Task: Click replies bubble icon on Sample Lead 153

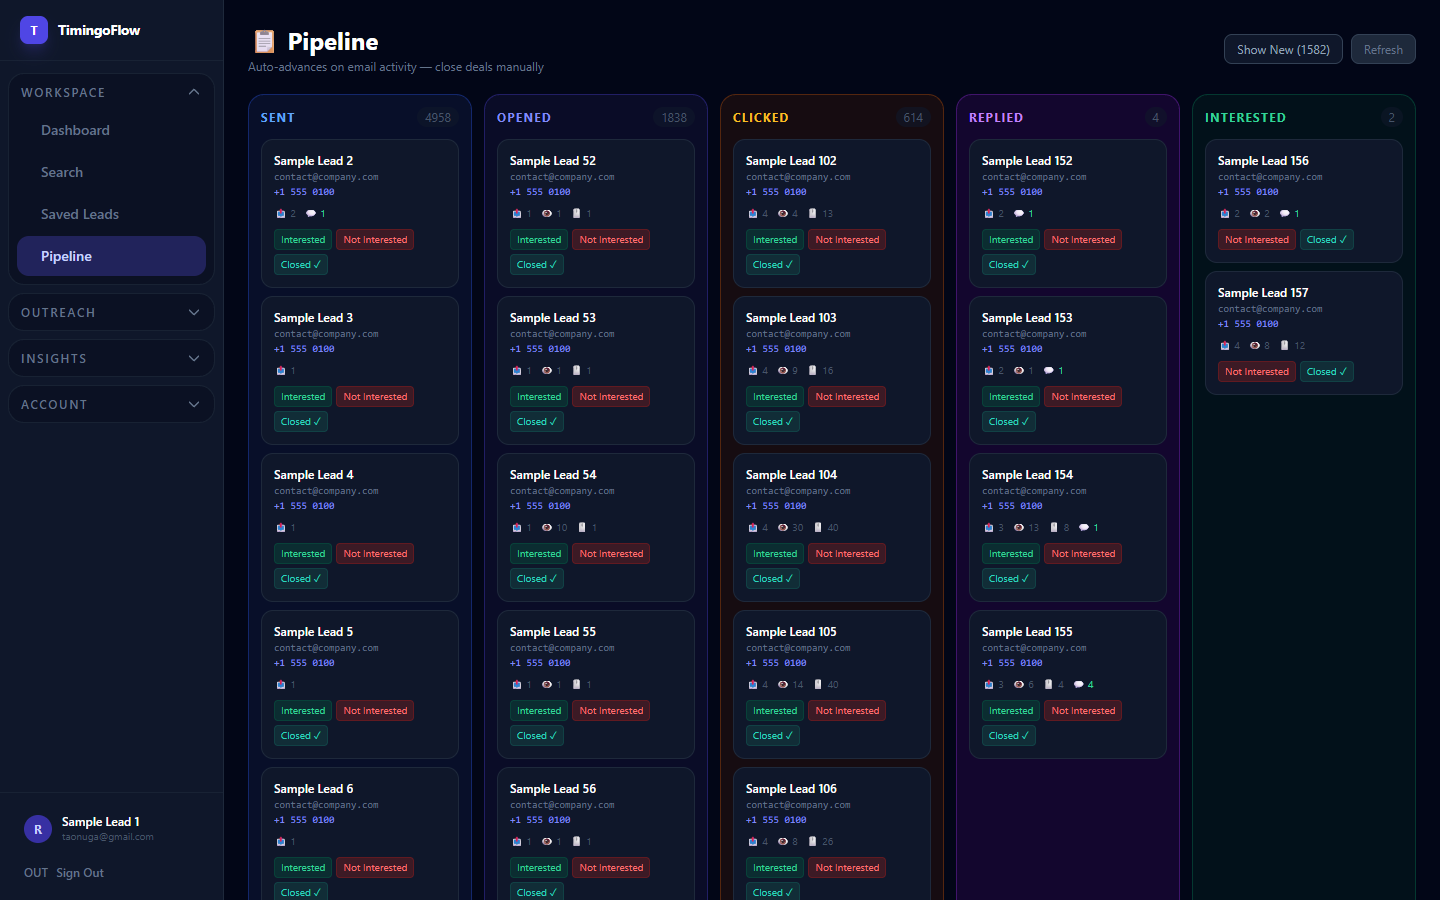Action: coord(1048,371)
